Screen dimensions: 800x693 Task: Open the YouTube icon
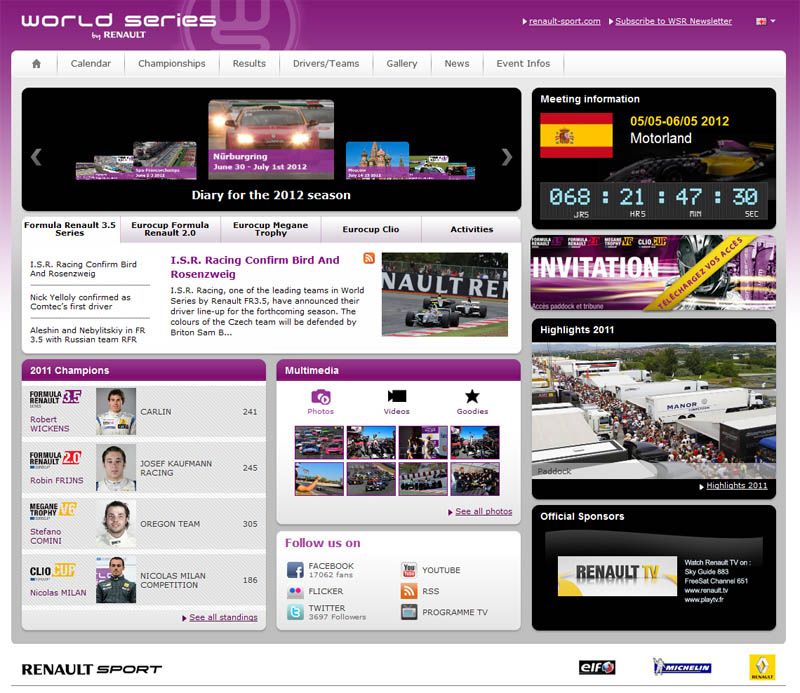(x=409, y=570)
